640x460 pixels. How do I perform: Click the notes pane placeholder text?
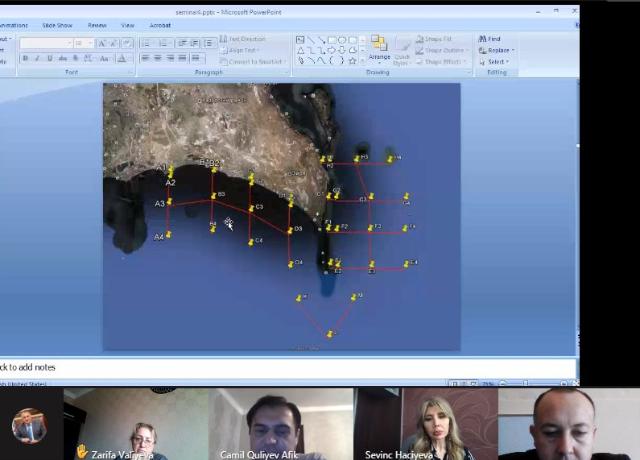(28, 367)
